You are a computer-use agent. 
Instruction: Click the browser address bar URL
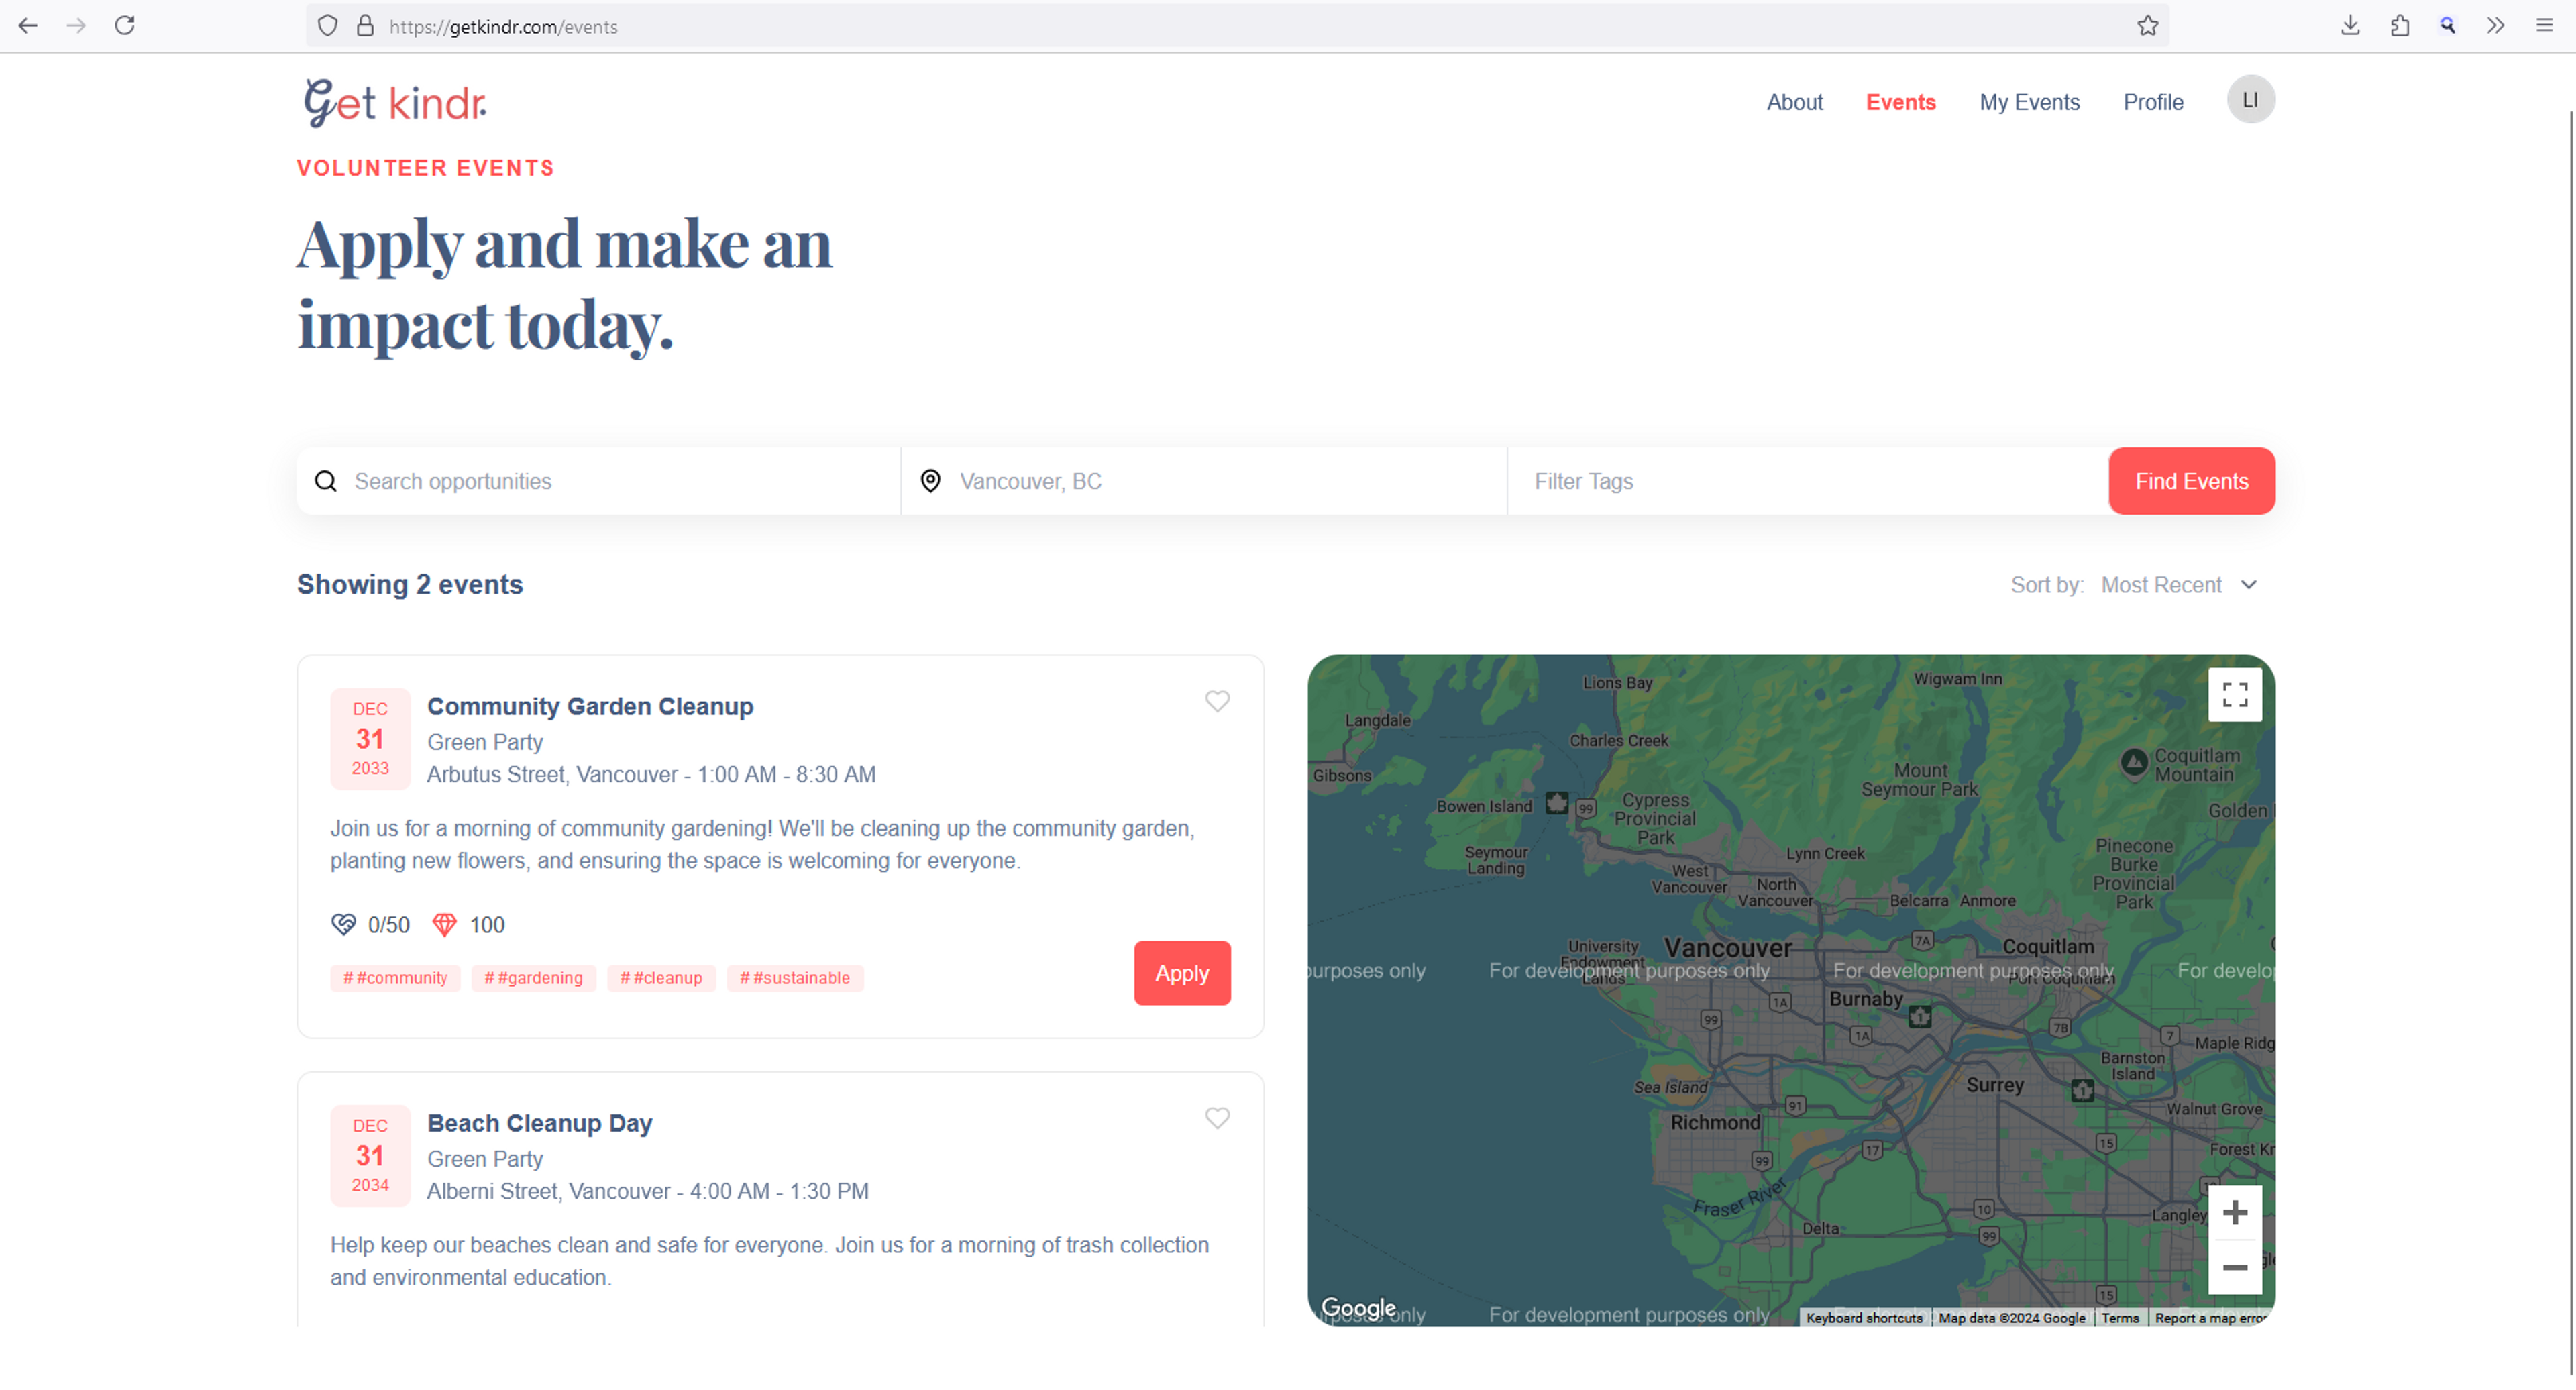(503, 27)
